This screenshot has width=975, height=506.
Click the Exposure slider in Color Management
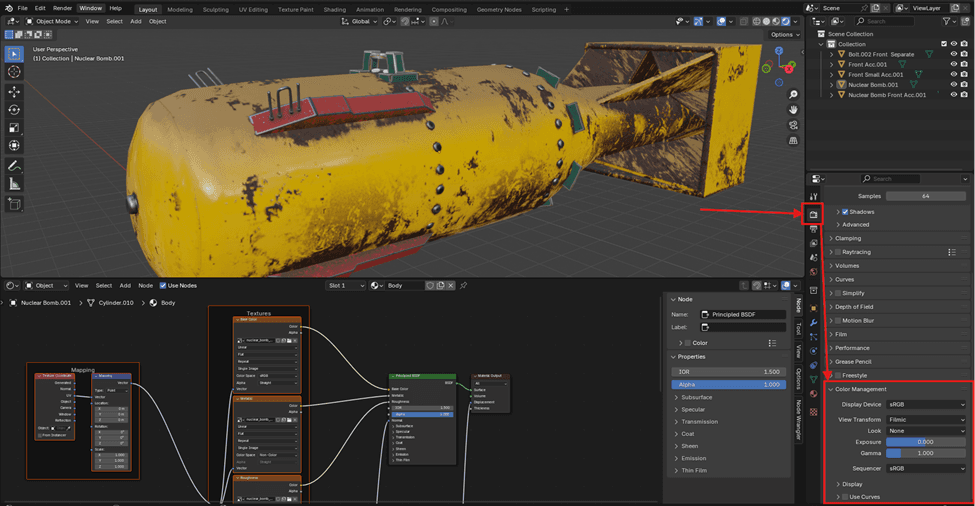pyautogui.click(x=925, y=441)
